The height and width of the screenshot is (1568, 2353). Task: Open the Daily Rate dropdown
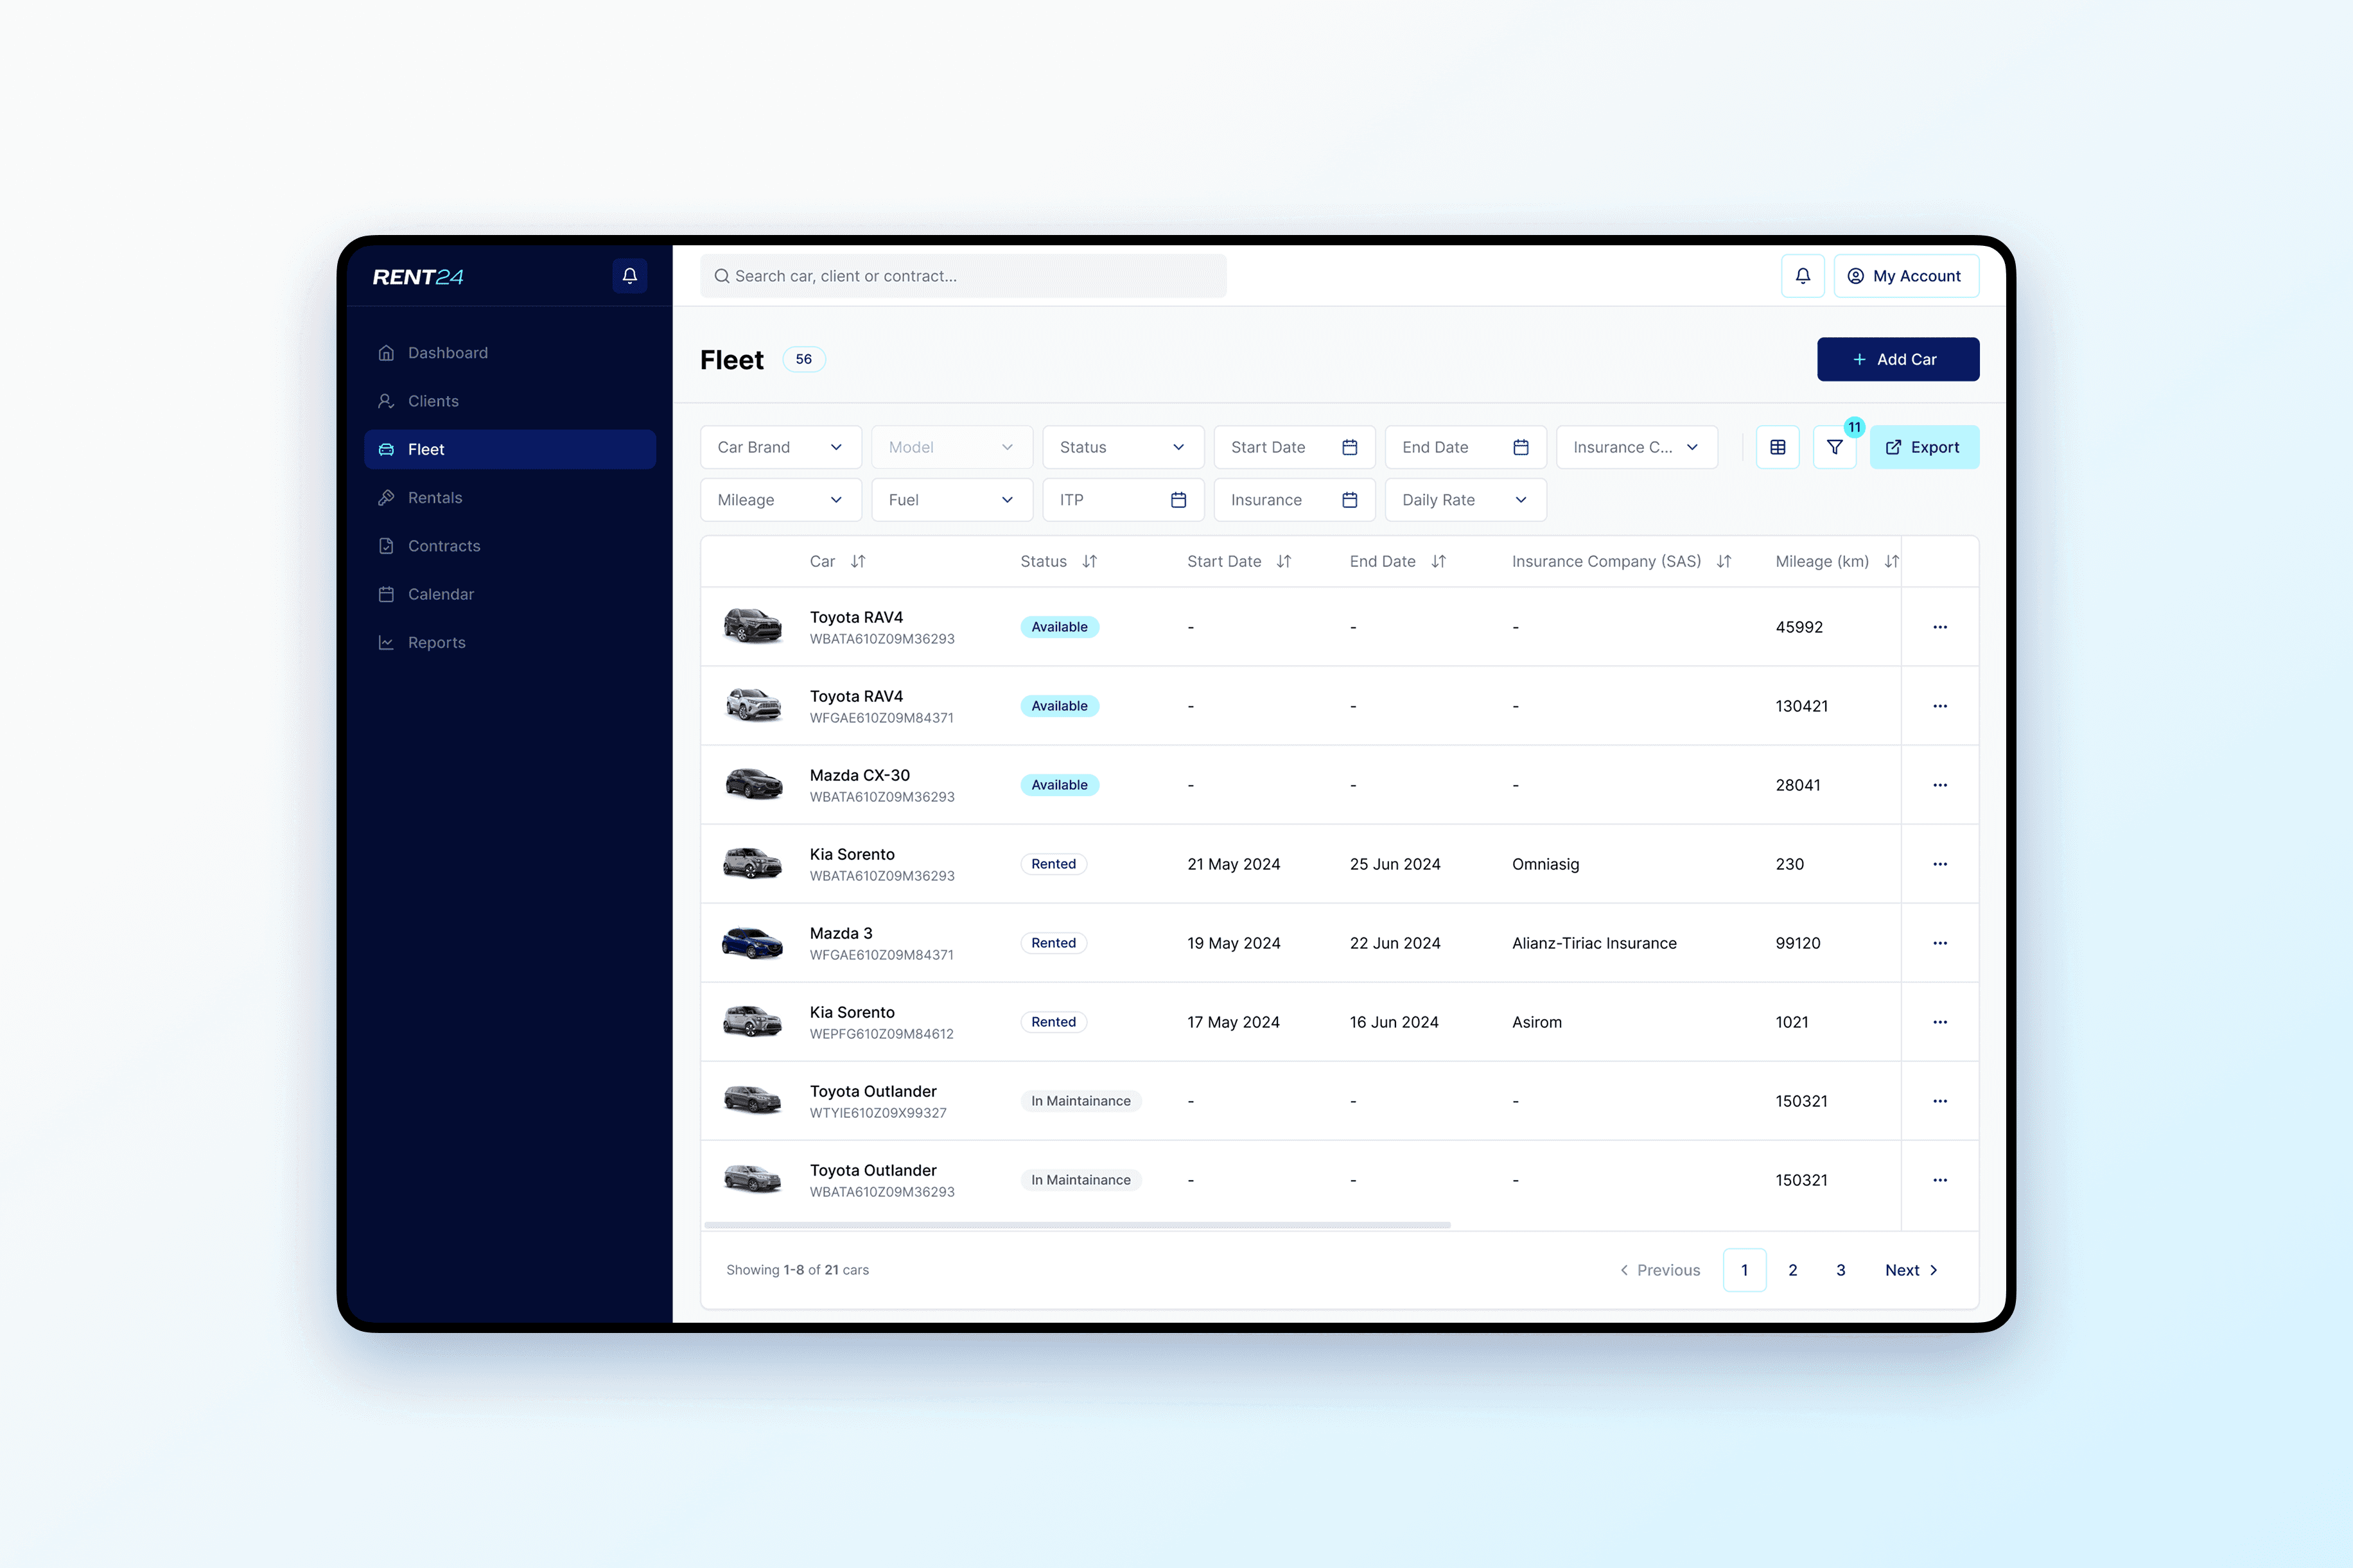click(x=1464, y=500)
